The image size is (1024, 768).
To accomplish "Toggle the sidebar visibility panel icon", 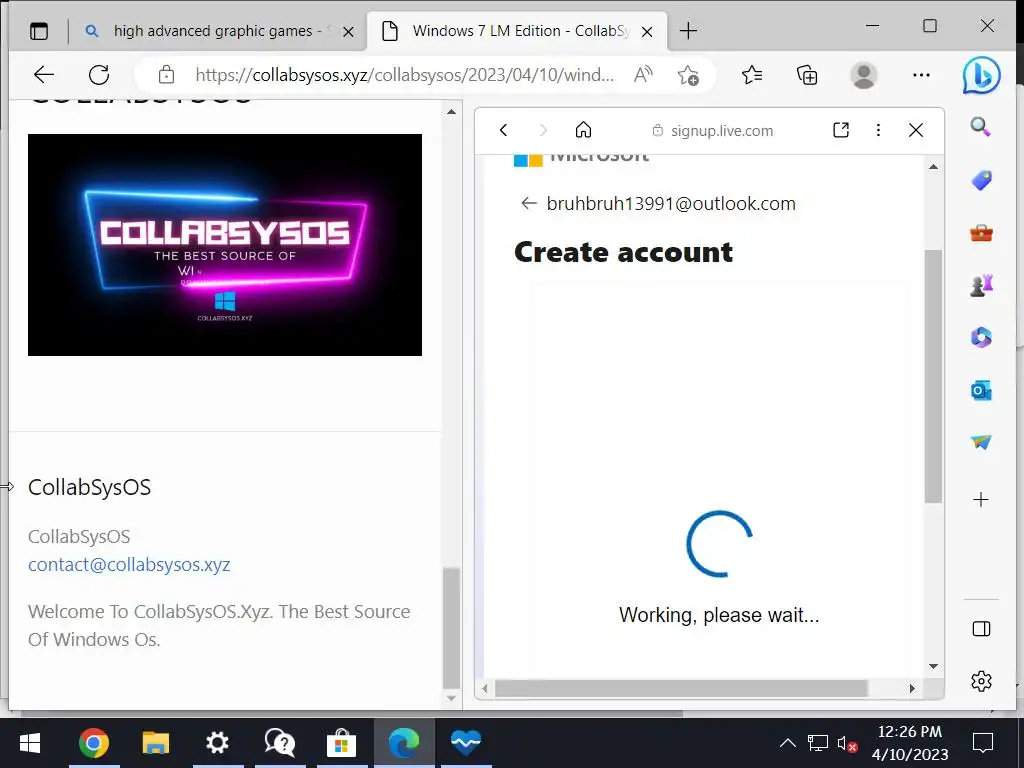I will 981,628.
